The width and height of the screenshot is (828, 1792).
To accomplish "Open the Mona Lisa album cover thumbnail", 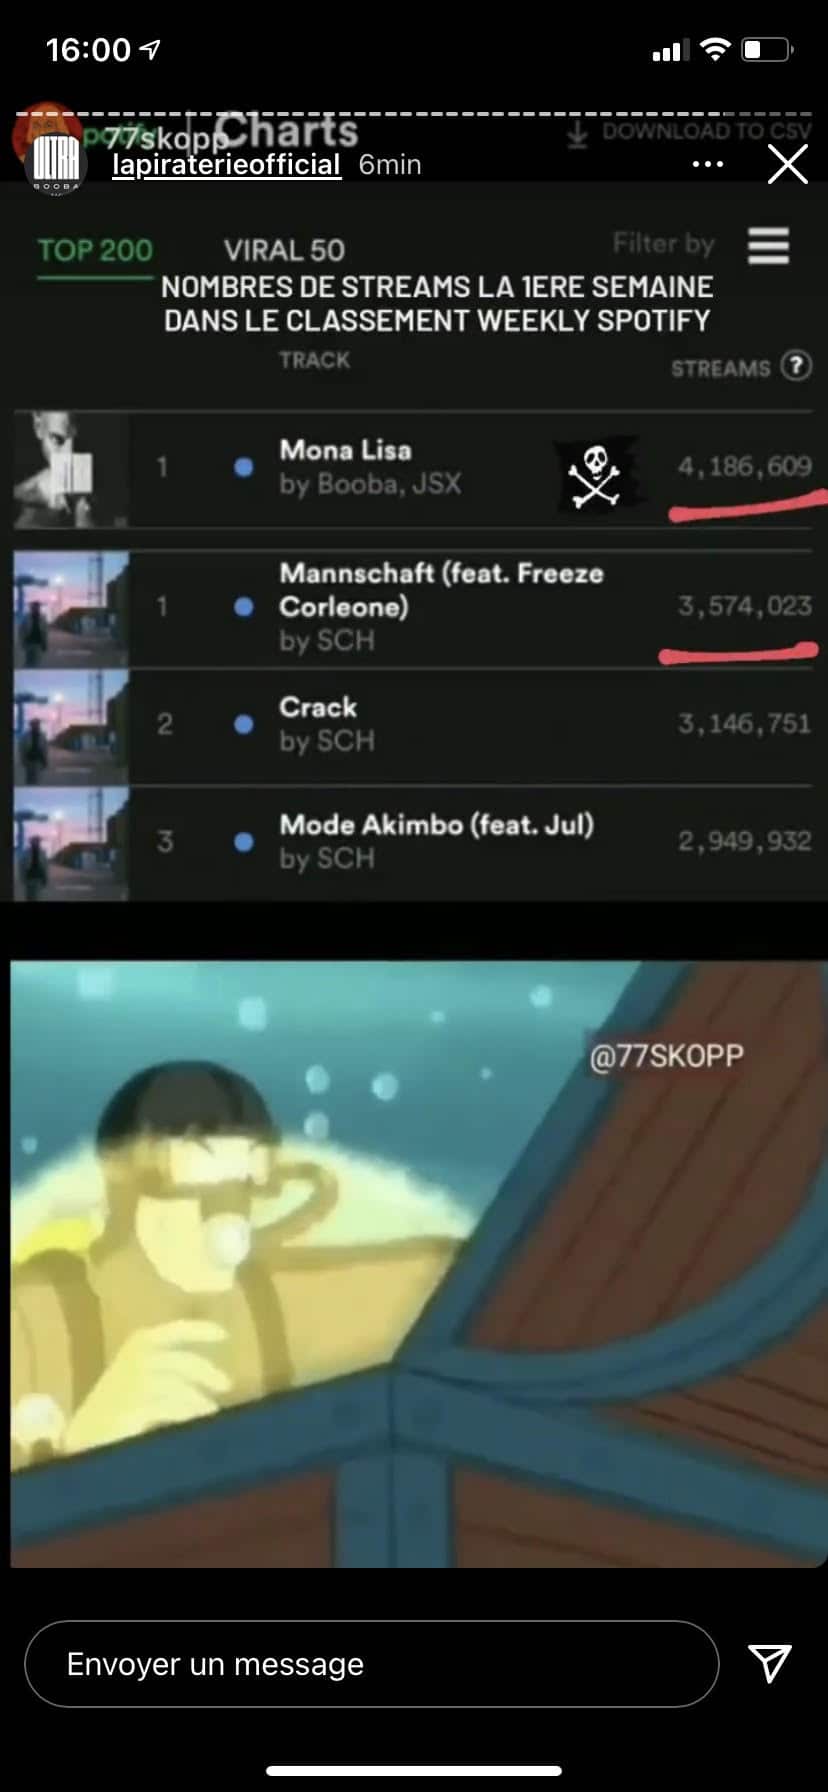I will [x=71, y=469].
